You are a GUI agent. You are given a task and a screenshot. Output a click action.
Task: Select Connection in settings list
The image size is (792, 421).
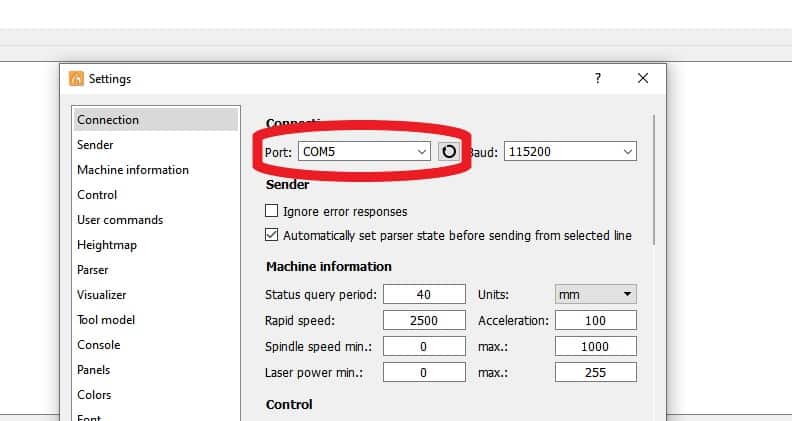(156, 120)
